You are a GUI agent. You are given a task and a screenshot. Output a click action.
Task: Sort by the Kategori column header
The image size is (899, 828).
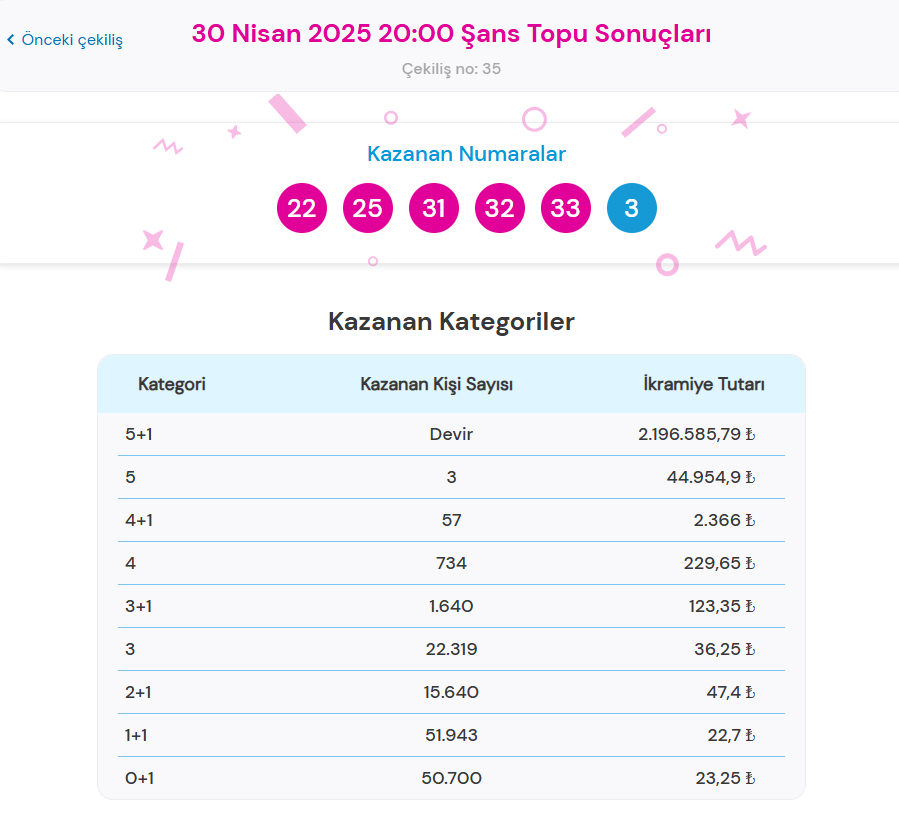point(171,384)
